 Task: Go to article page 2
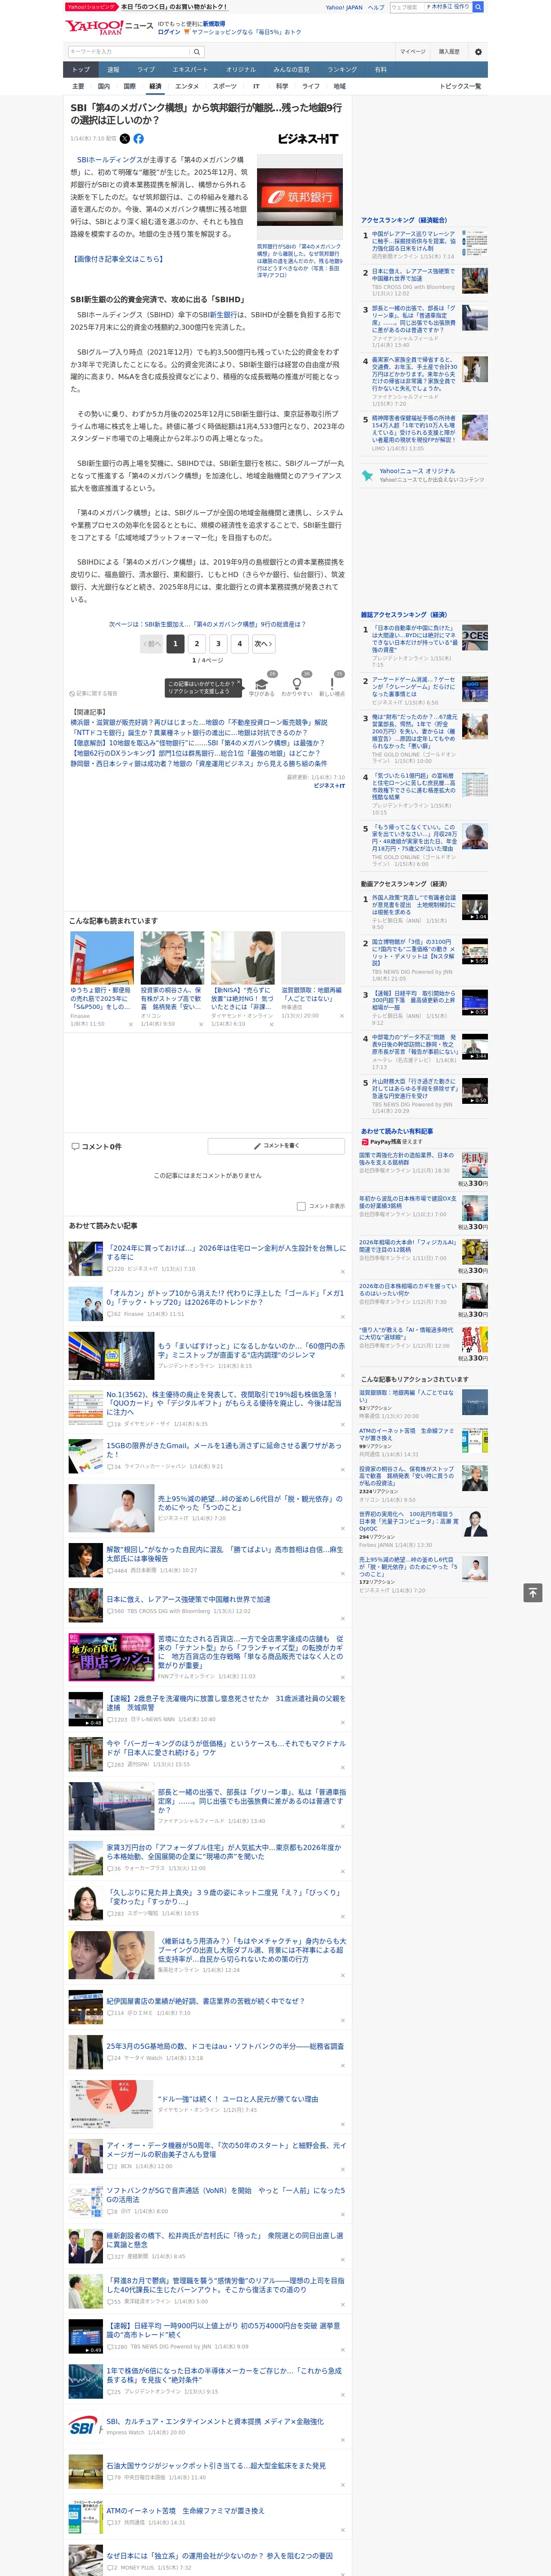point(196,644)
